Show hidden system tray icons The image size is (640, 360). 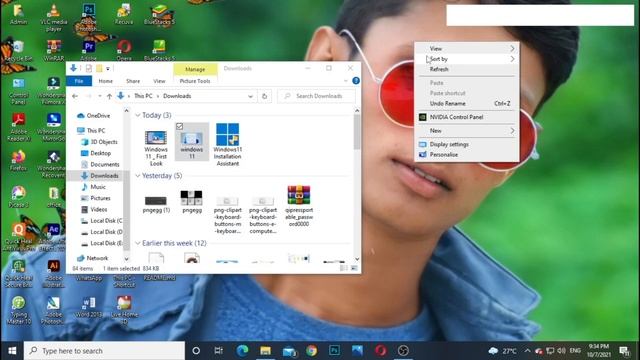[527, 351]
